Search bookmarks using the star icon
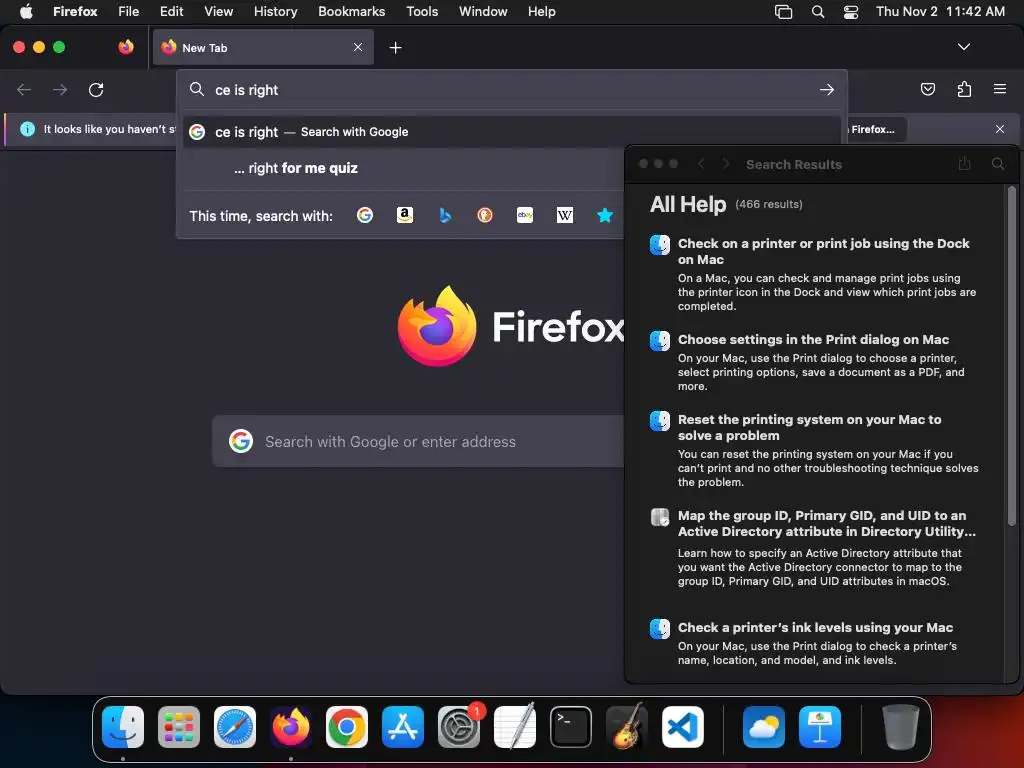The height and width of the screenshot is (768, 1024). (x=605, y=215)
